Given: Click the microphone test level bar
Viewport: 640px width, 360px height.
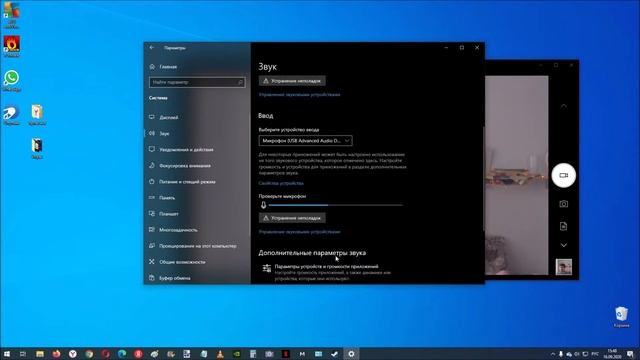Looking at the screenshot, I should tap(336, 205).
